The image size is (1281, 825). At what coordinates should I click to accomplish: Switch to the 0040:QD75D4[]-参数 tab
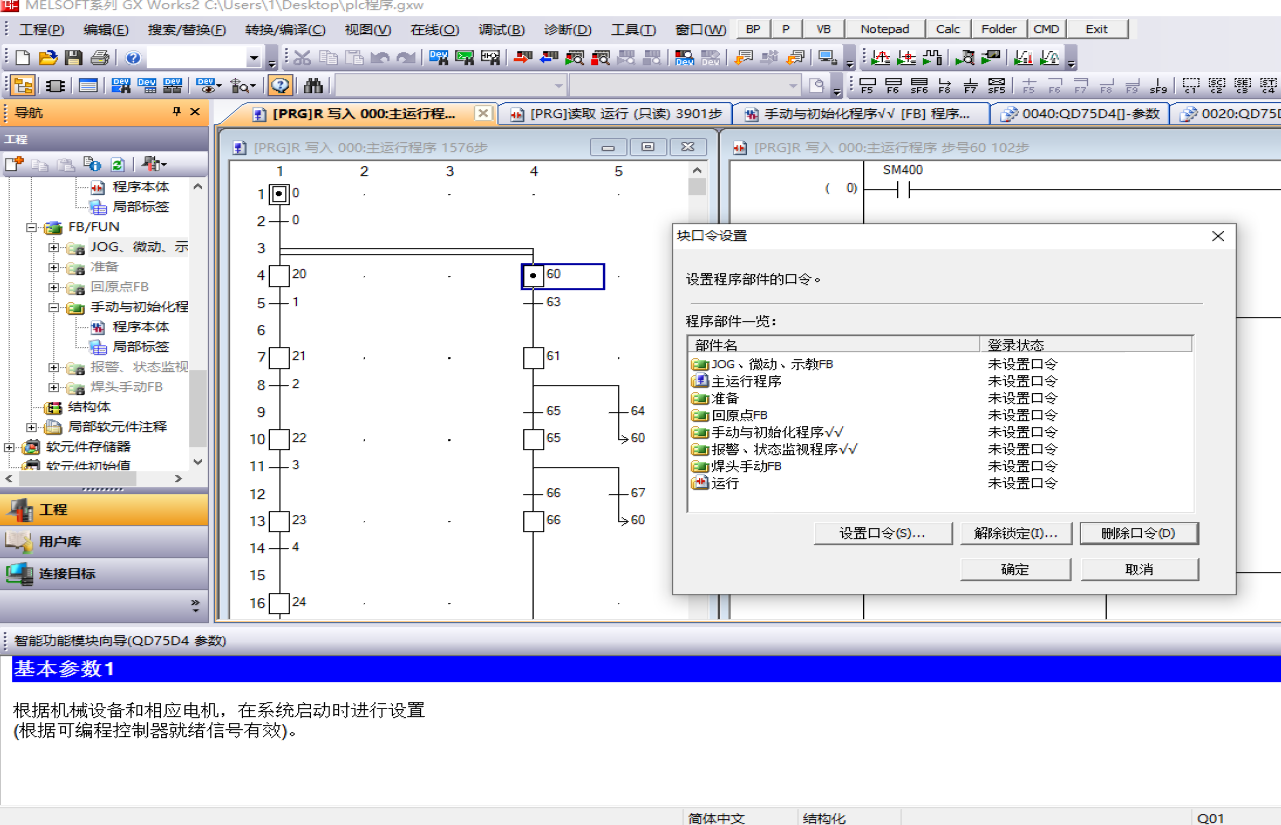(1080, 114)
